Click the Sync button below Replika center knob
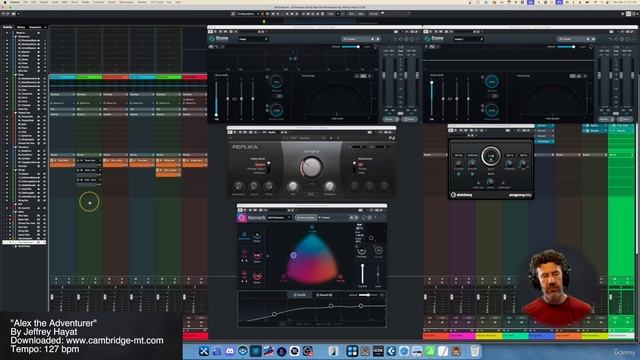 [311, 194]
